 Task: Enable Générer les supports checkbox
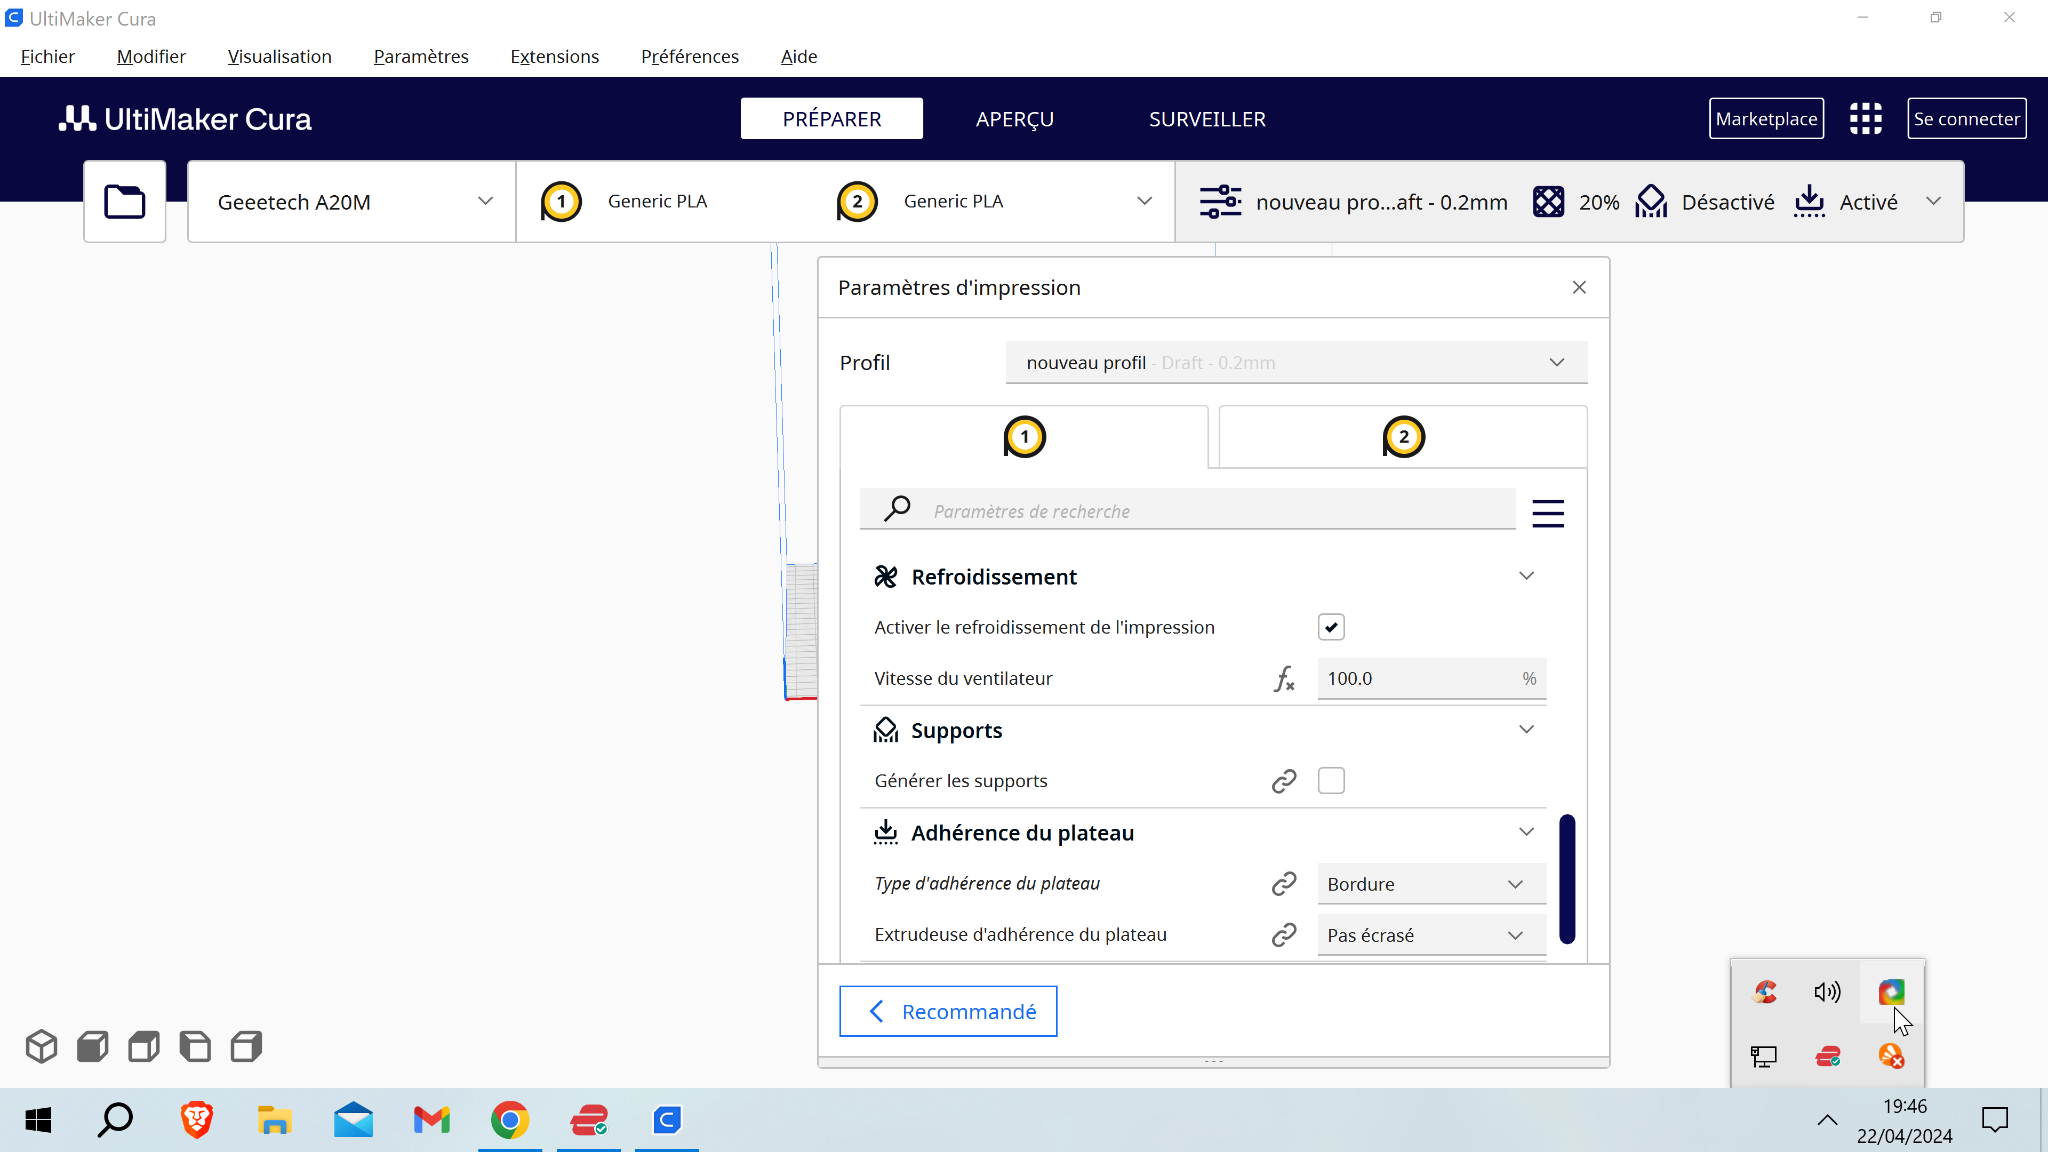[x=1331, y=781]
